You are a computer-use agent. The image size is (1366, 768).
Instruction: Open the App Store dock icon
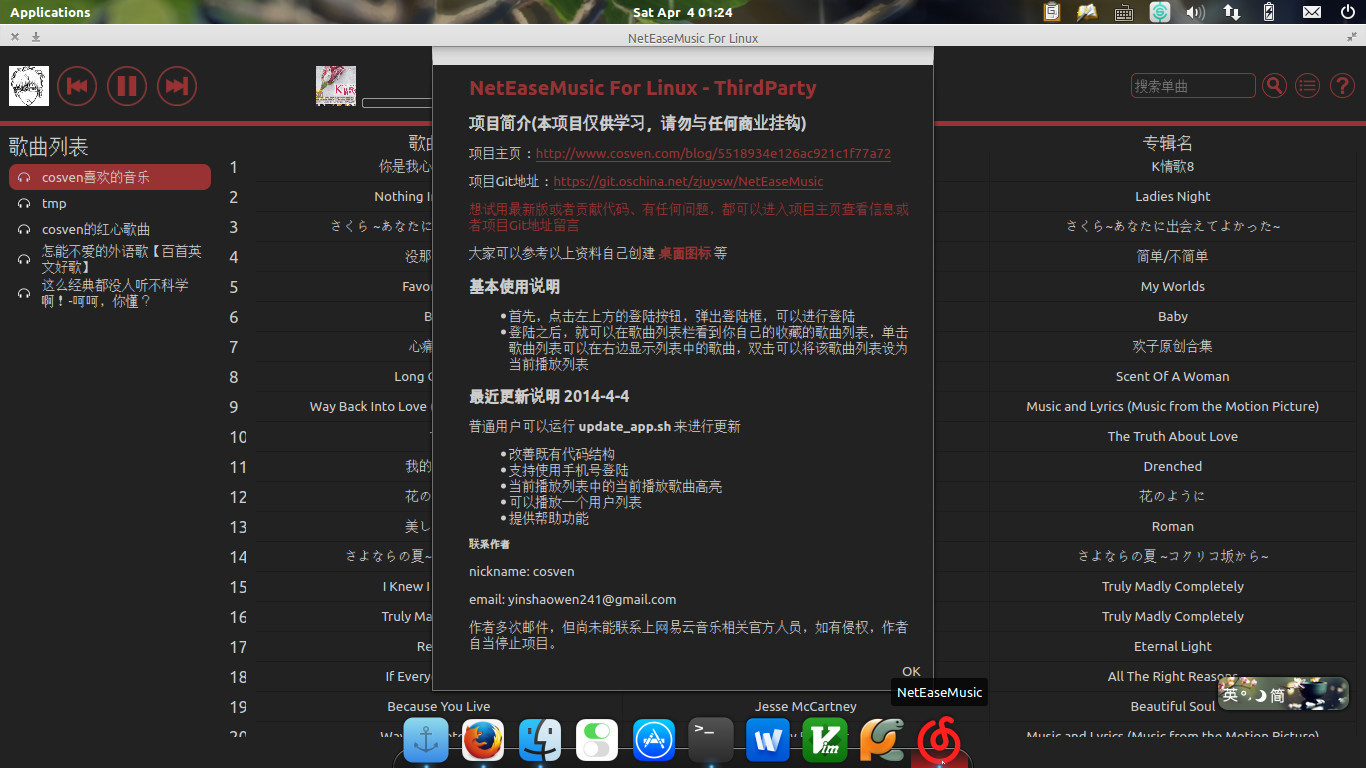click(x=654, y=741)
